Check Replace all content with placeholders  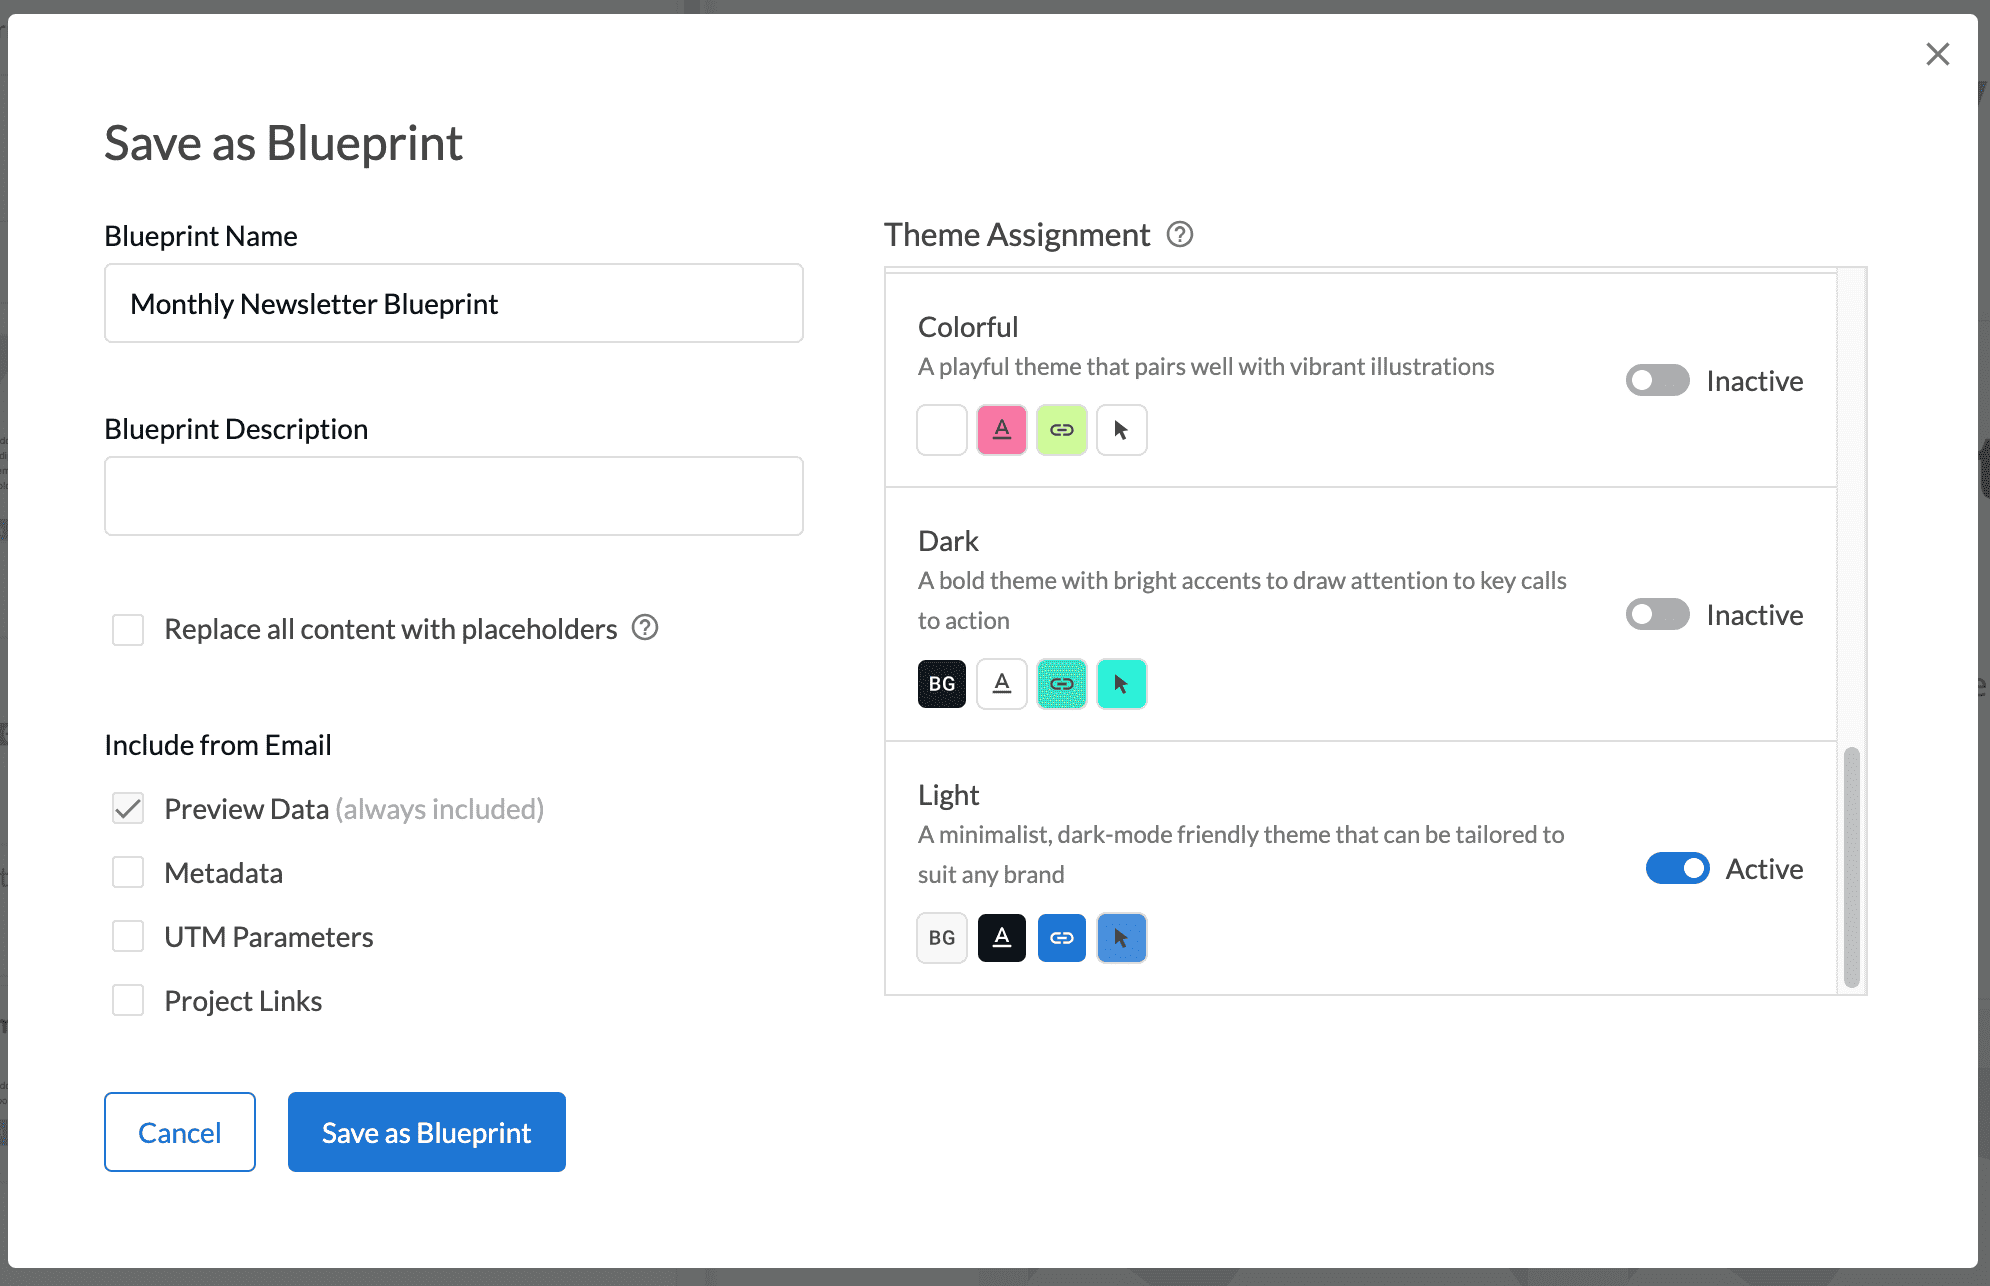point(128,630)
